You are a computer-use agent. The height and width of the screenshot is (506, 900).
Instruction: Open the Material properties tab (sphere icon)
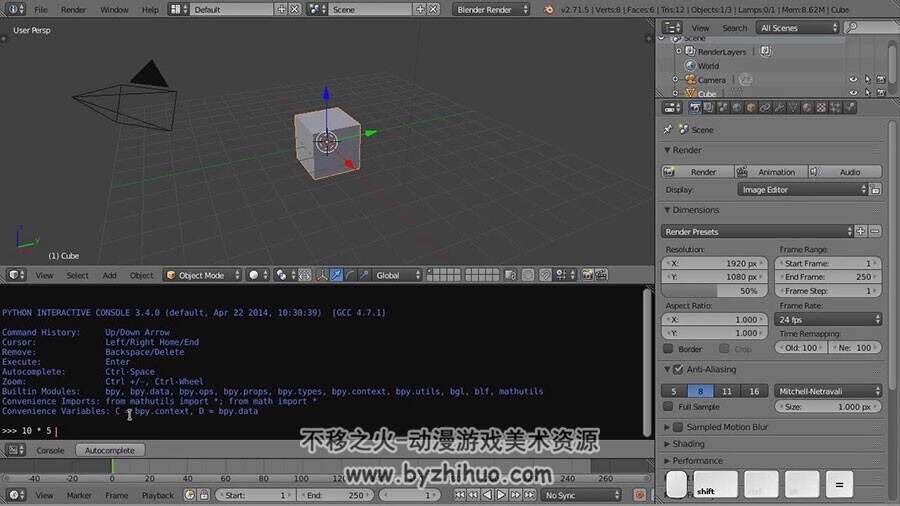[807, 107]
